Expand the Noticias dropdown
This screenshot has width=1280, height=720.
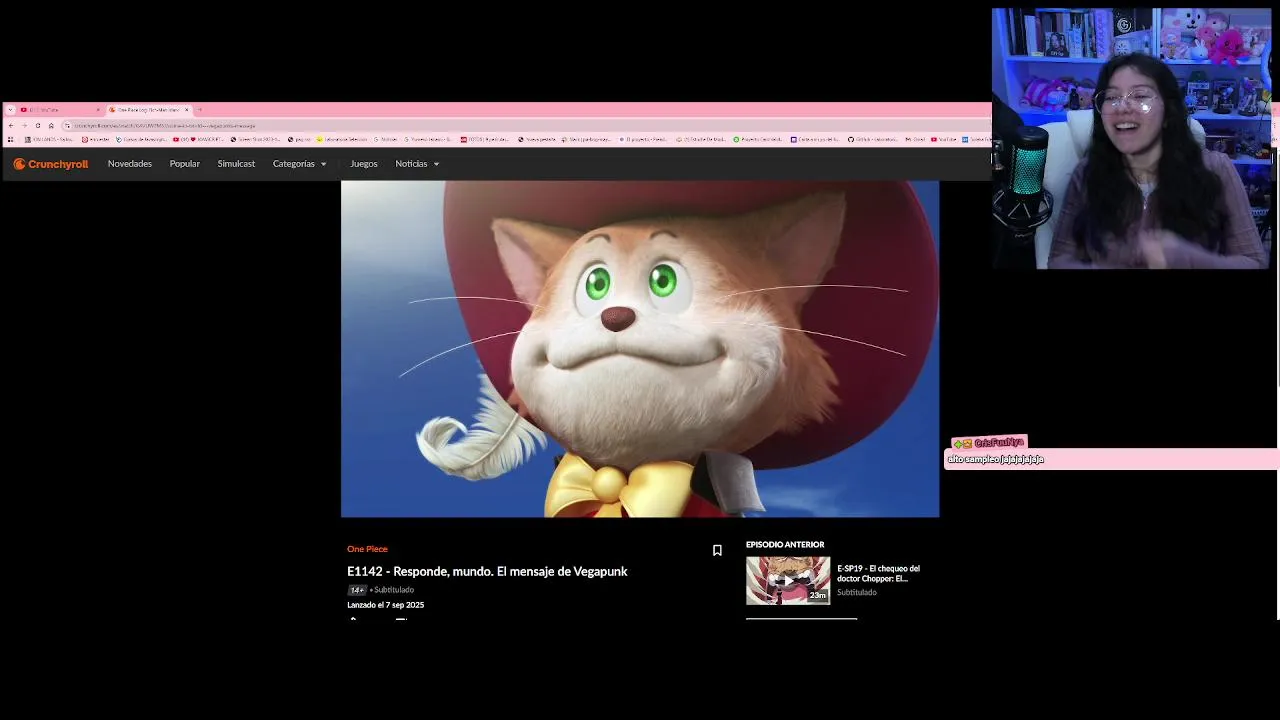417,164
